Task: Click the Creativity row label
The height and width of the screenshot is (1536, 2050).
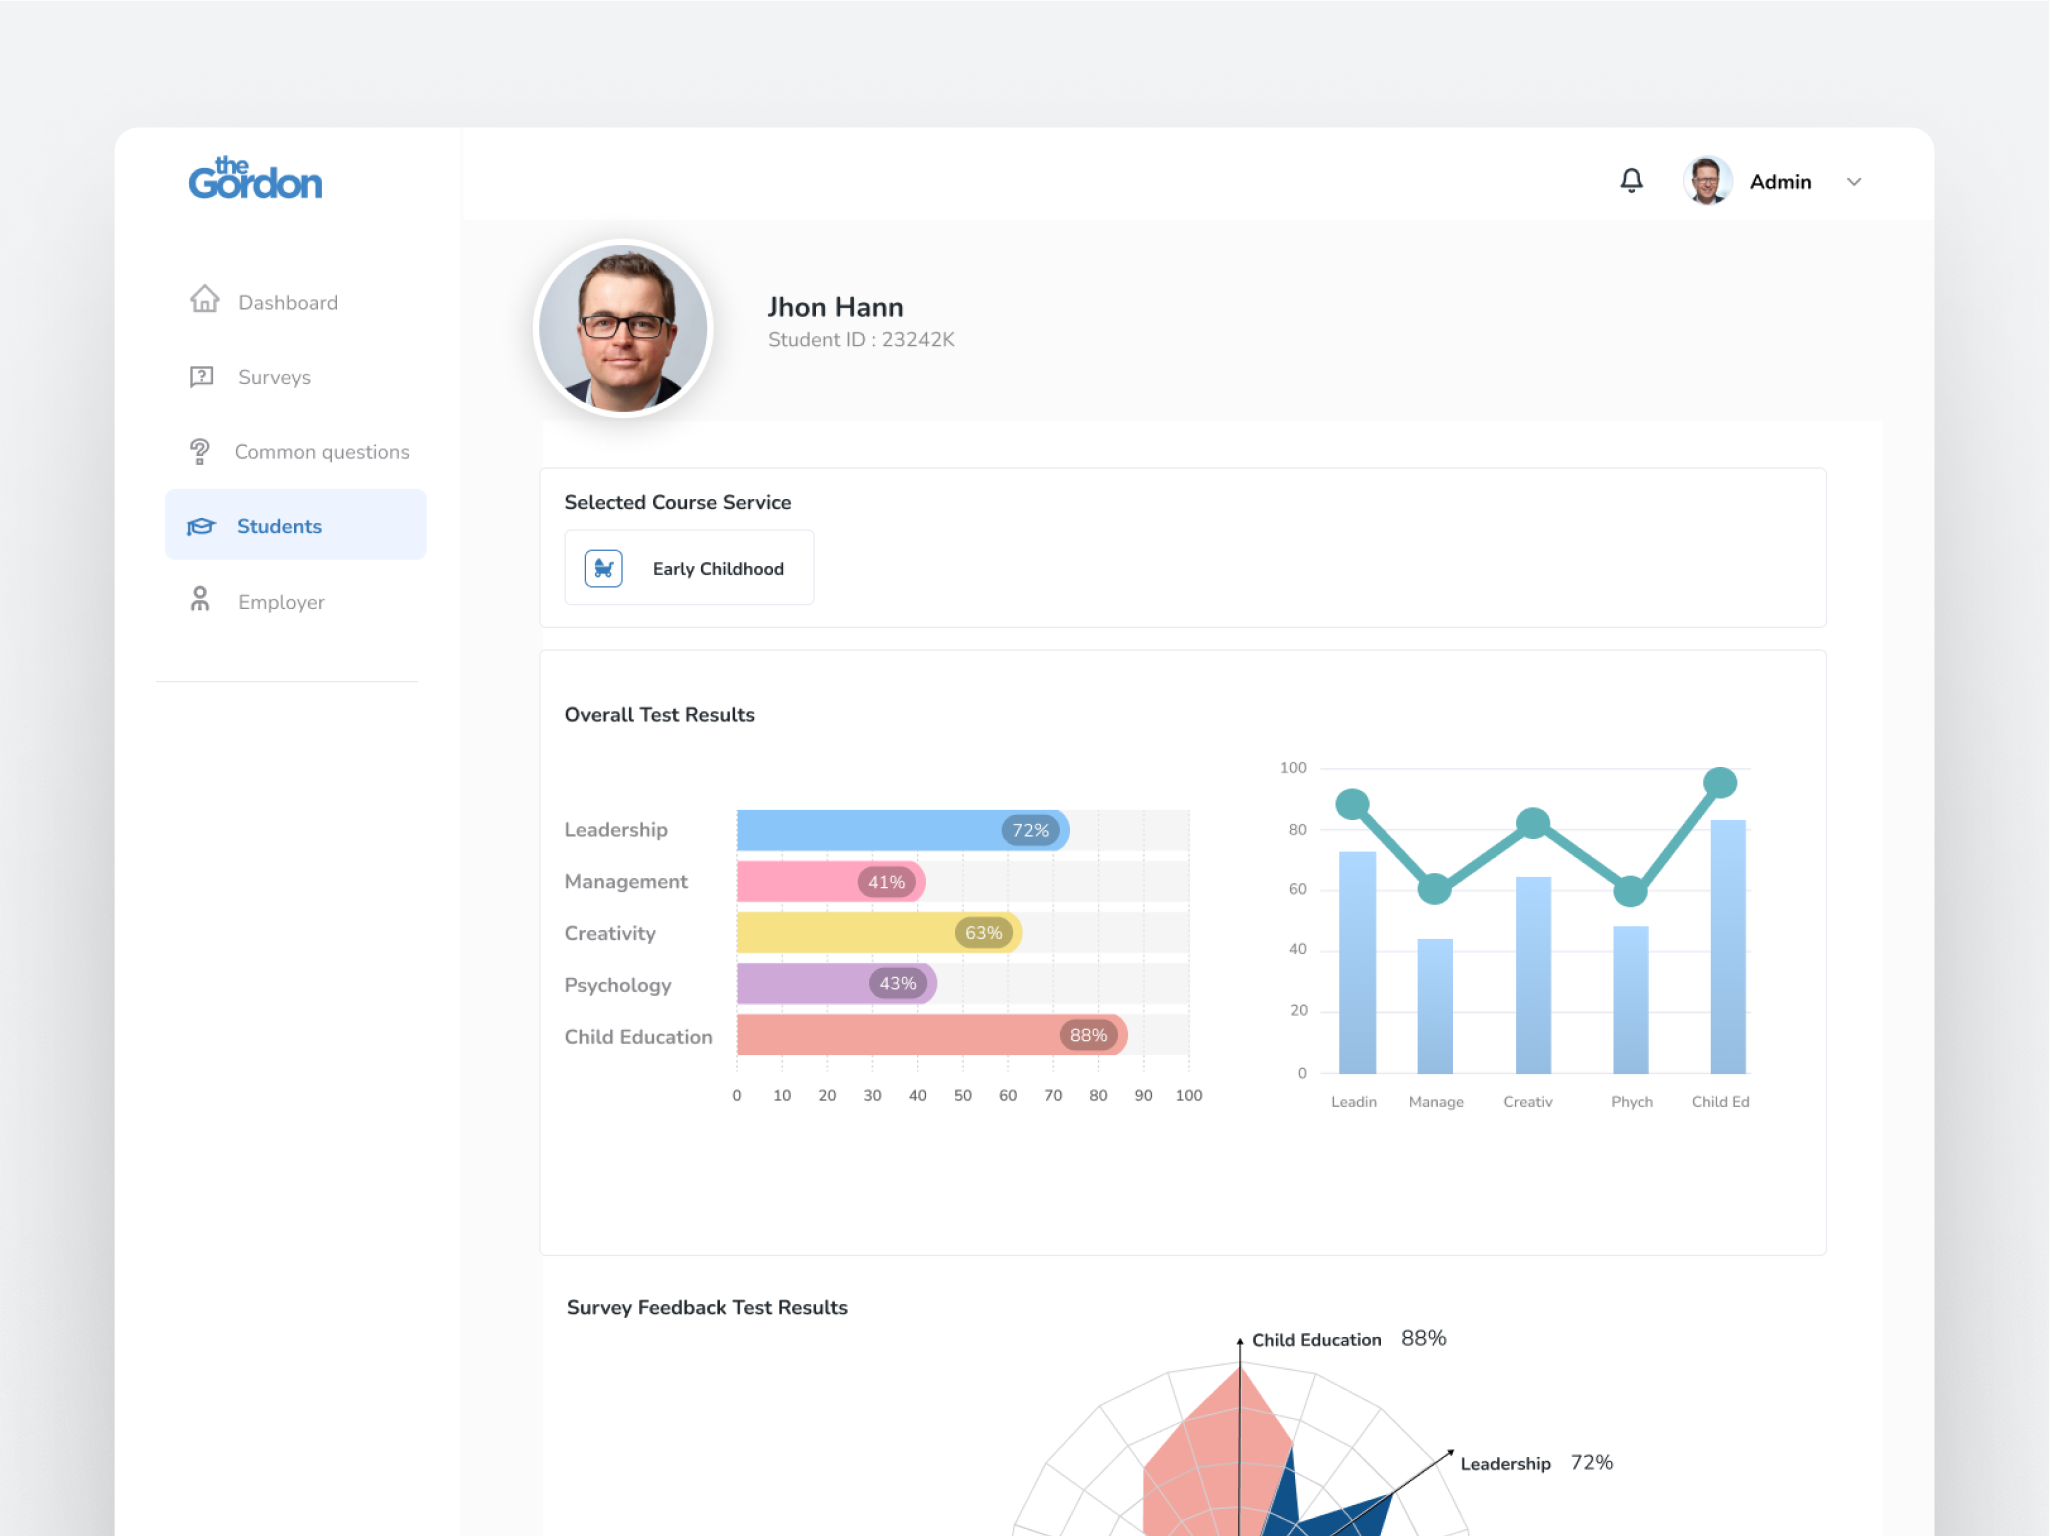Action: 610,934
